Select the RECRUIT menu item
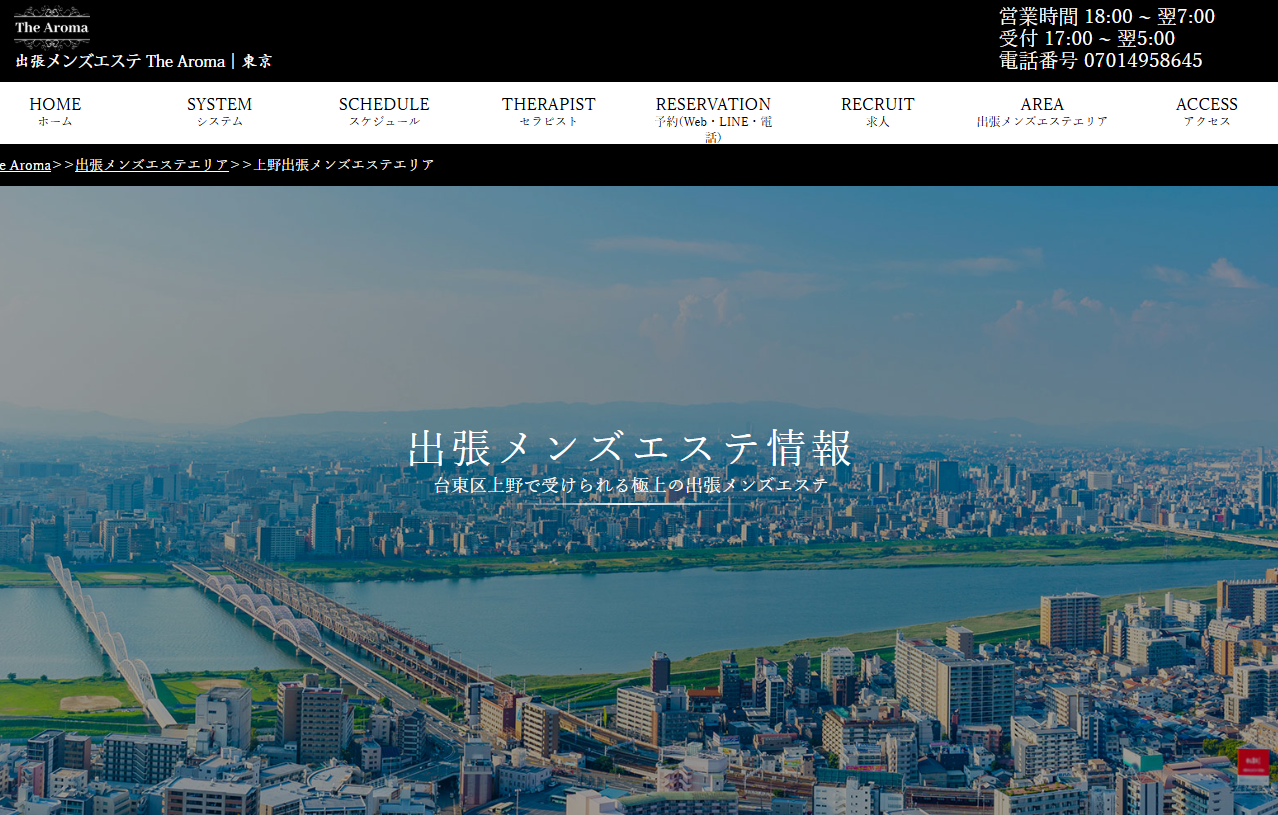 click(877, 111)
